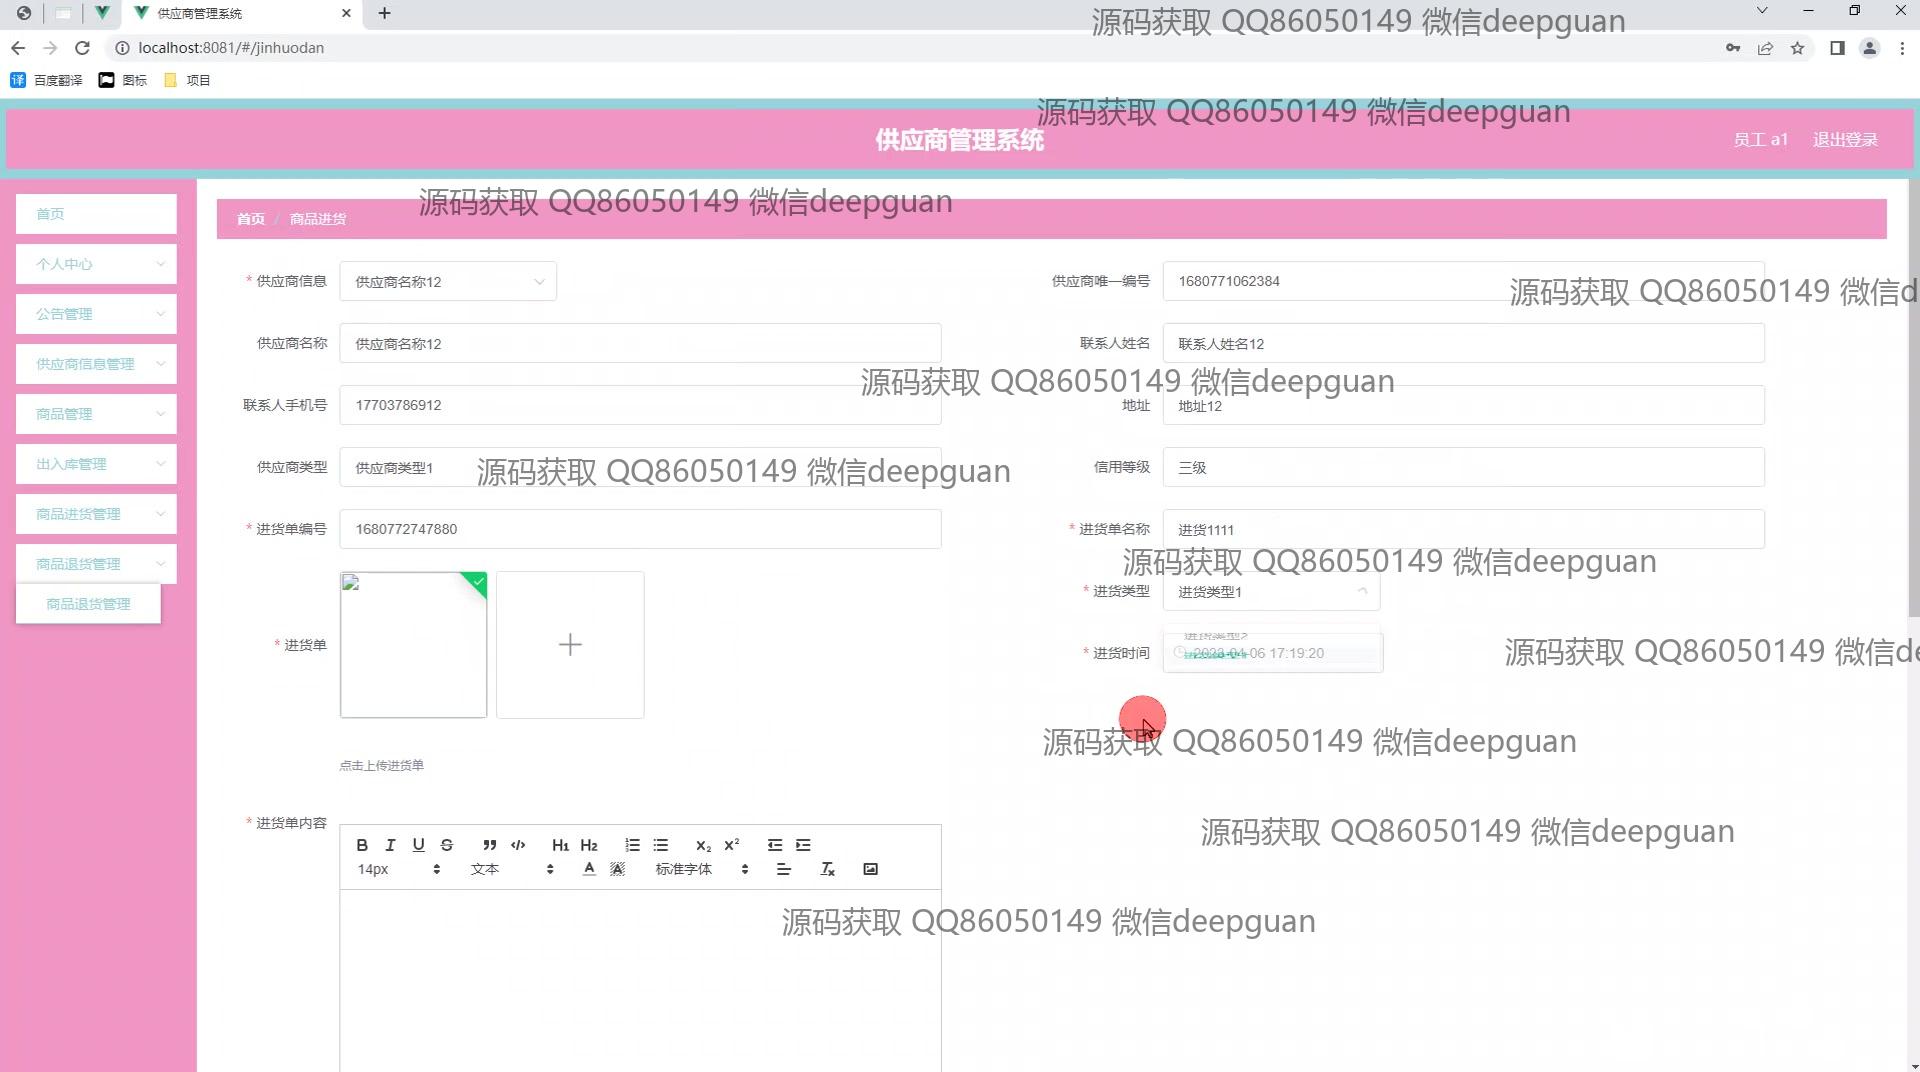Click the plus box to upload 进货单
The width and height of the screenshot is (1920, 1072).
tap(570, 645)
